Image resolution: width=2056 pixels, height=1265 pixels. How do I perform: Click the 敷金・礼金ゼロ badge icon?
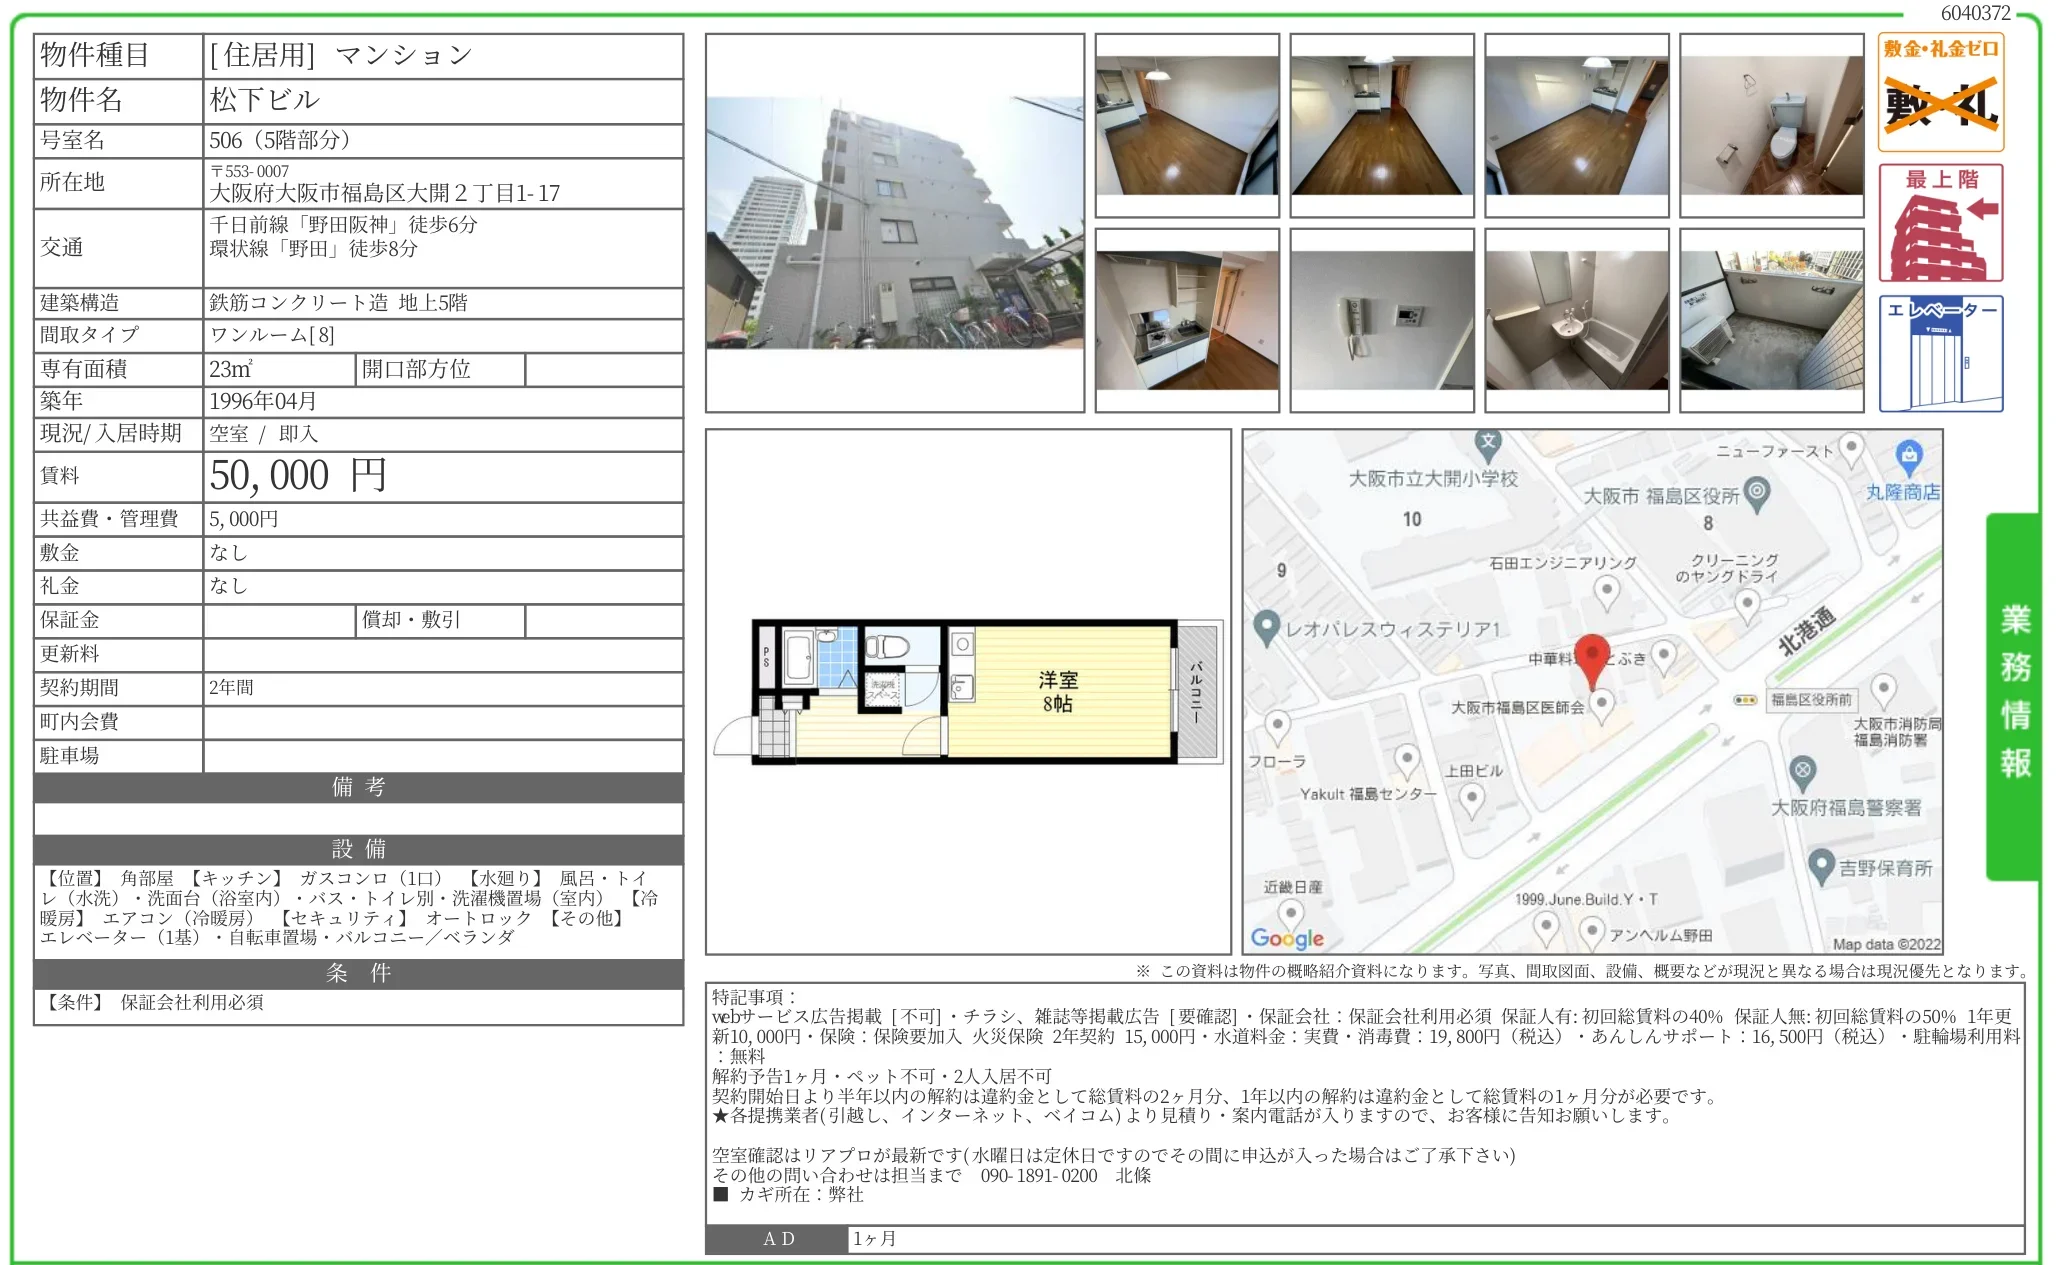[1940, 93]
